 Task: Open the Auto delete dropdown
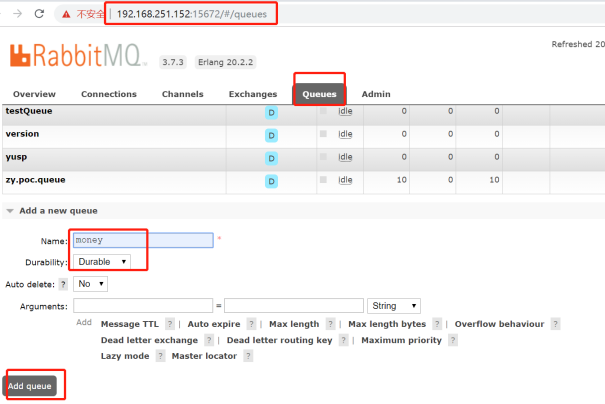click(x=92, y=284)
